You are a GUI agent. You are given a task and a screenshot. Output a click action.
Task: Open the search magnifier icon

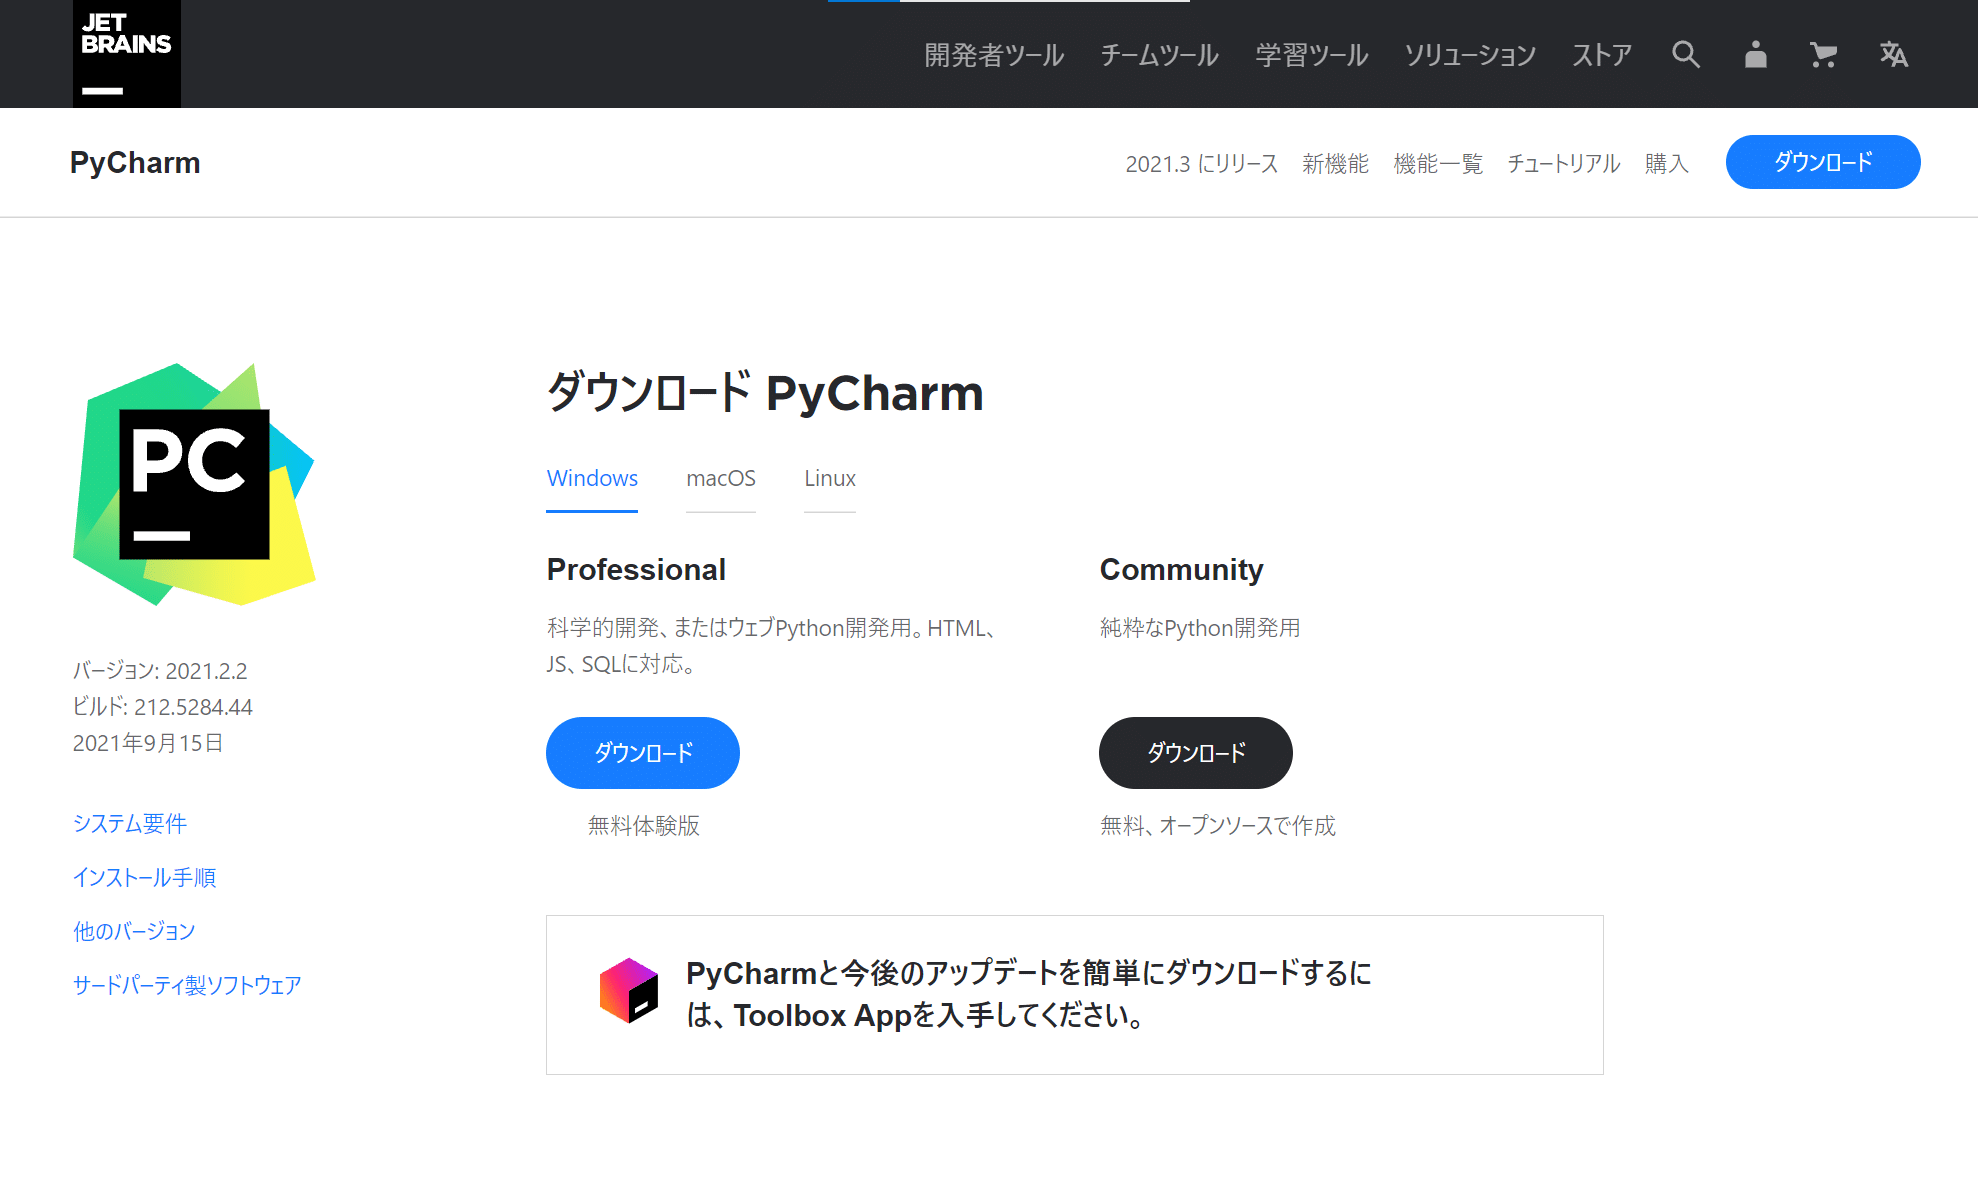tap(1686, 55)
